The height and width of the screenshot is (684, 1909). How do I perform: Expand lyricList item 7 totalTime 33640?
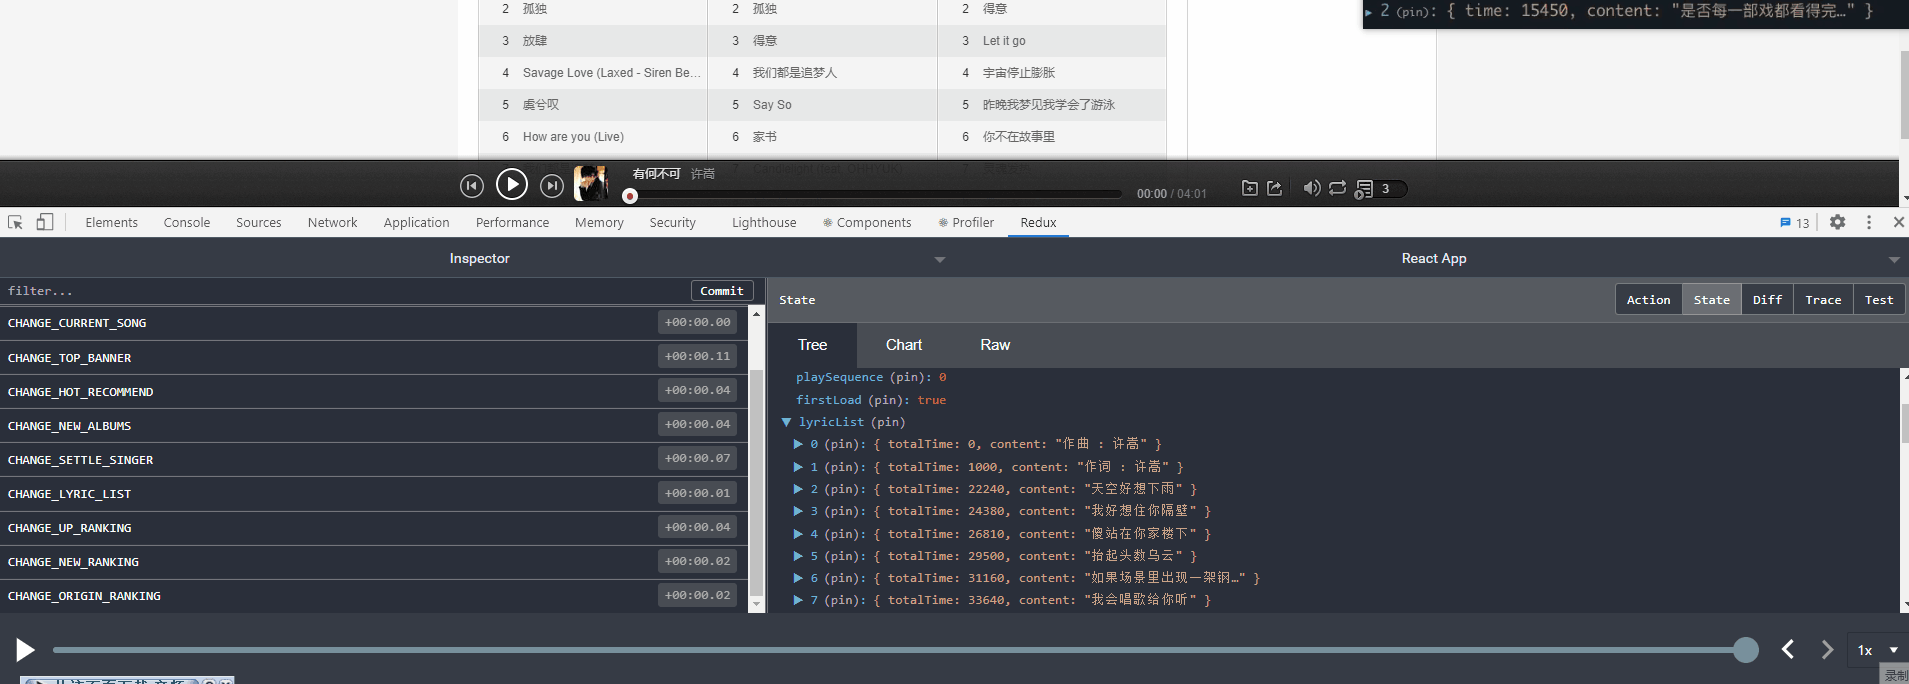coord(798,600)
